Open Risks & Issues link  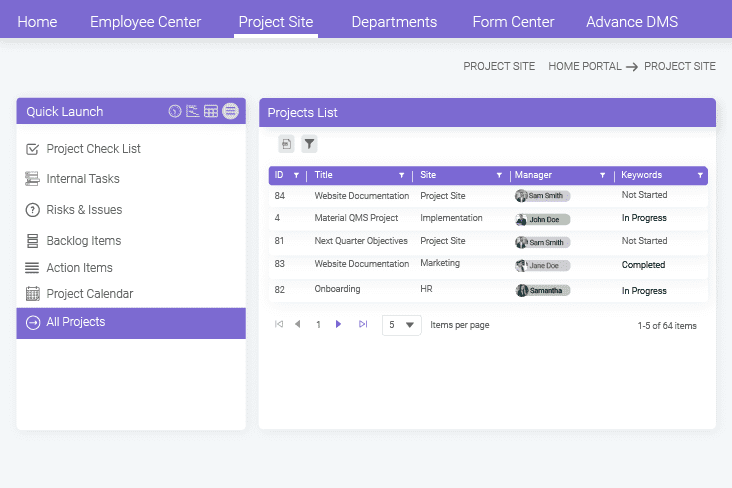[x=84, y=210]
